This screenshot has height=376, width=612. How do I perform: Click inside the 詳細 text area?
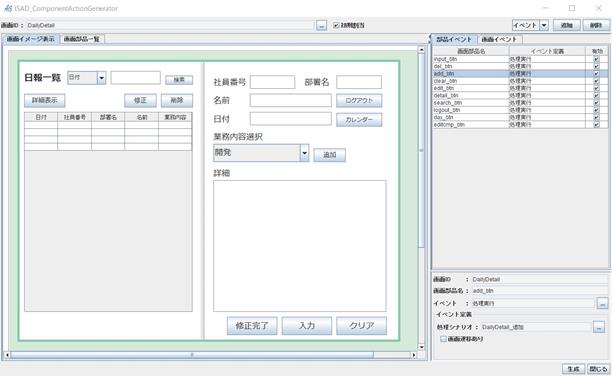(299, 246)
